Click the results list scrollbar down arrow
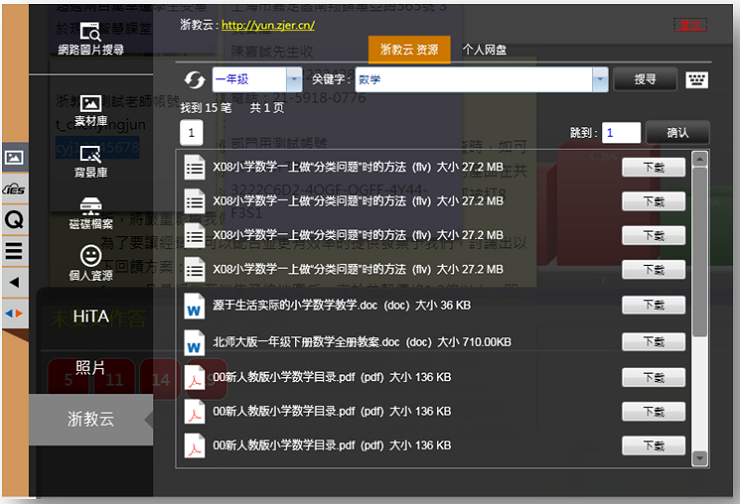This screenshot has width=740, height=504. pyautogui.click(x=699, y=458)
